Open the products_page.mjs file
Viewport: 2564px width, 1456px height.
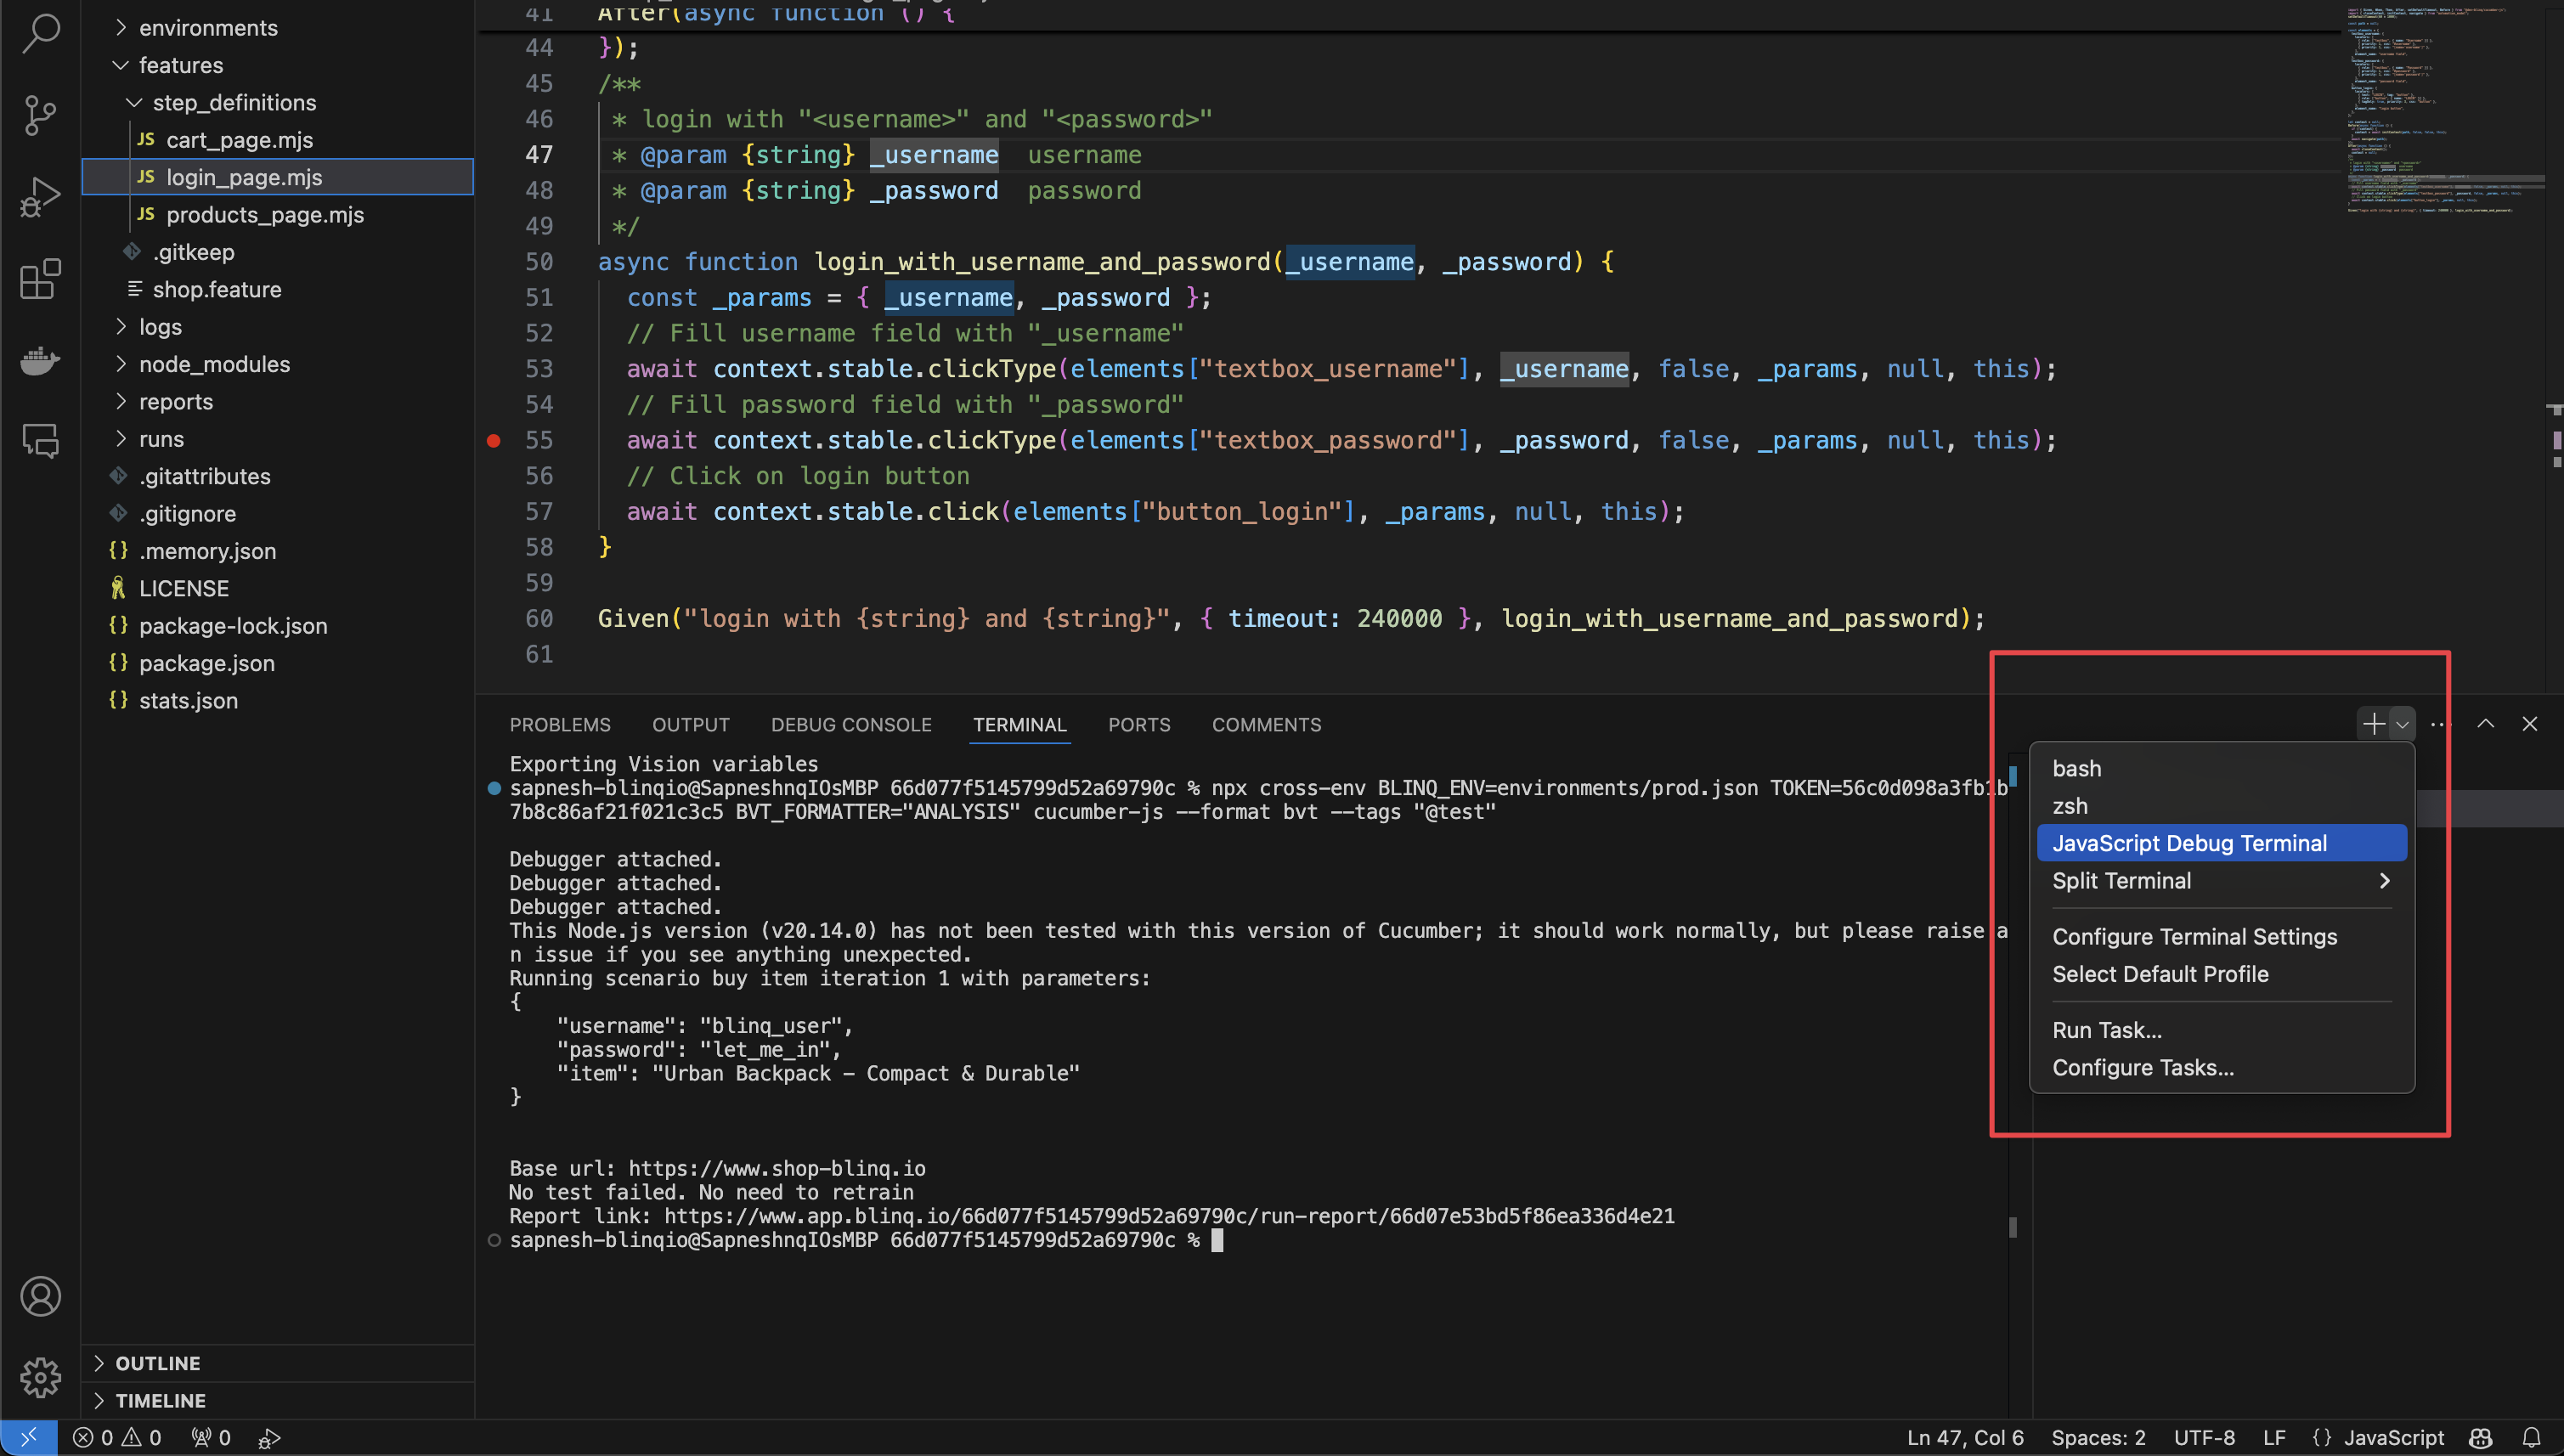point(265,215)
